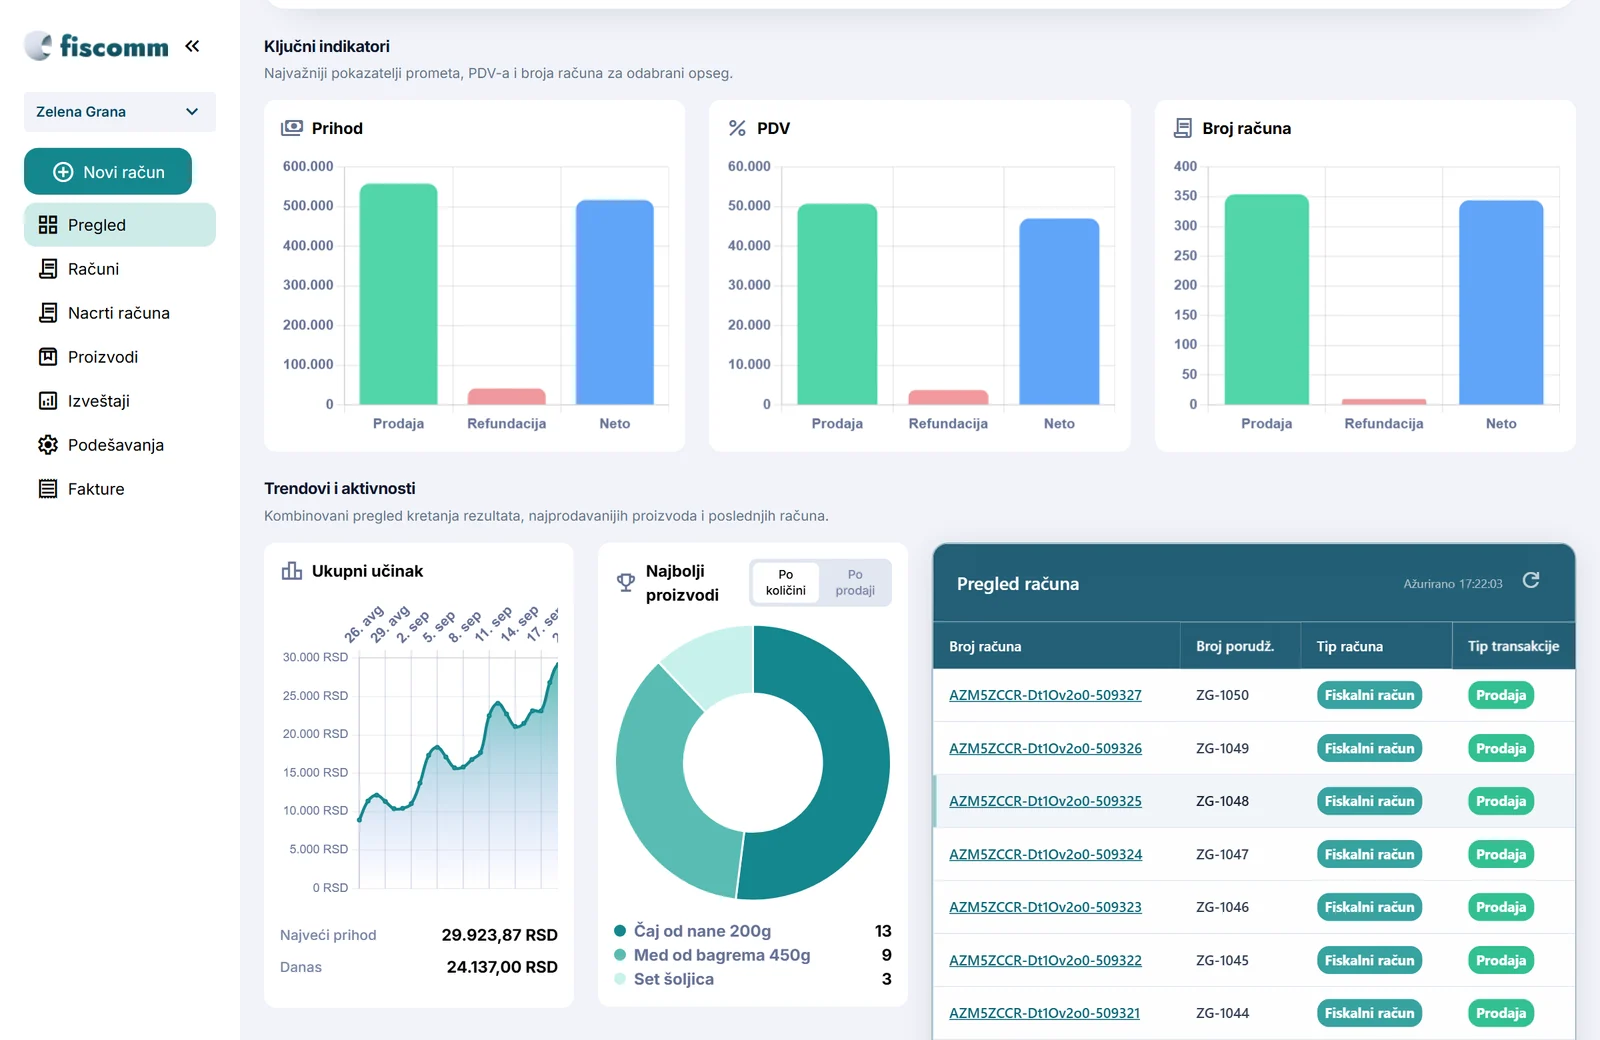Collapse the sidebar with double chevron icon
Image resolution: width=1600 pixels, height=1040 pixels.
tap(192, 46)
